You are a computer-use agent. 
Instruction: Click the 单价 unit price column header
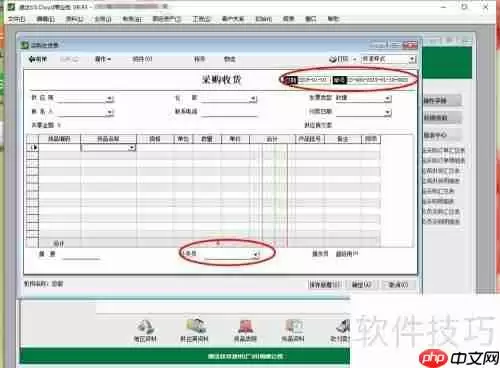[235, 139]
